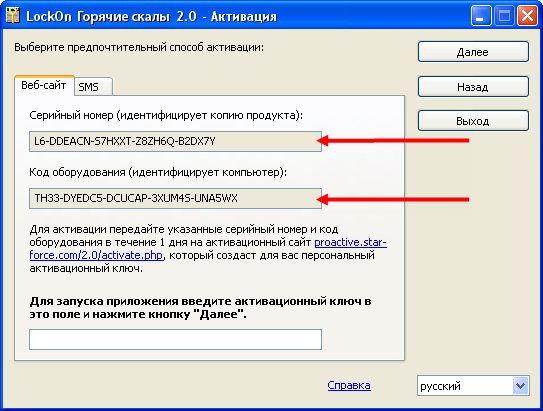Click the label 'Серийный номер (идентифицирует копию продукта):'
Image resolution: width=543 pixels, height=411 pixels.
166,115
